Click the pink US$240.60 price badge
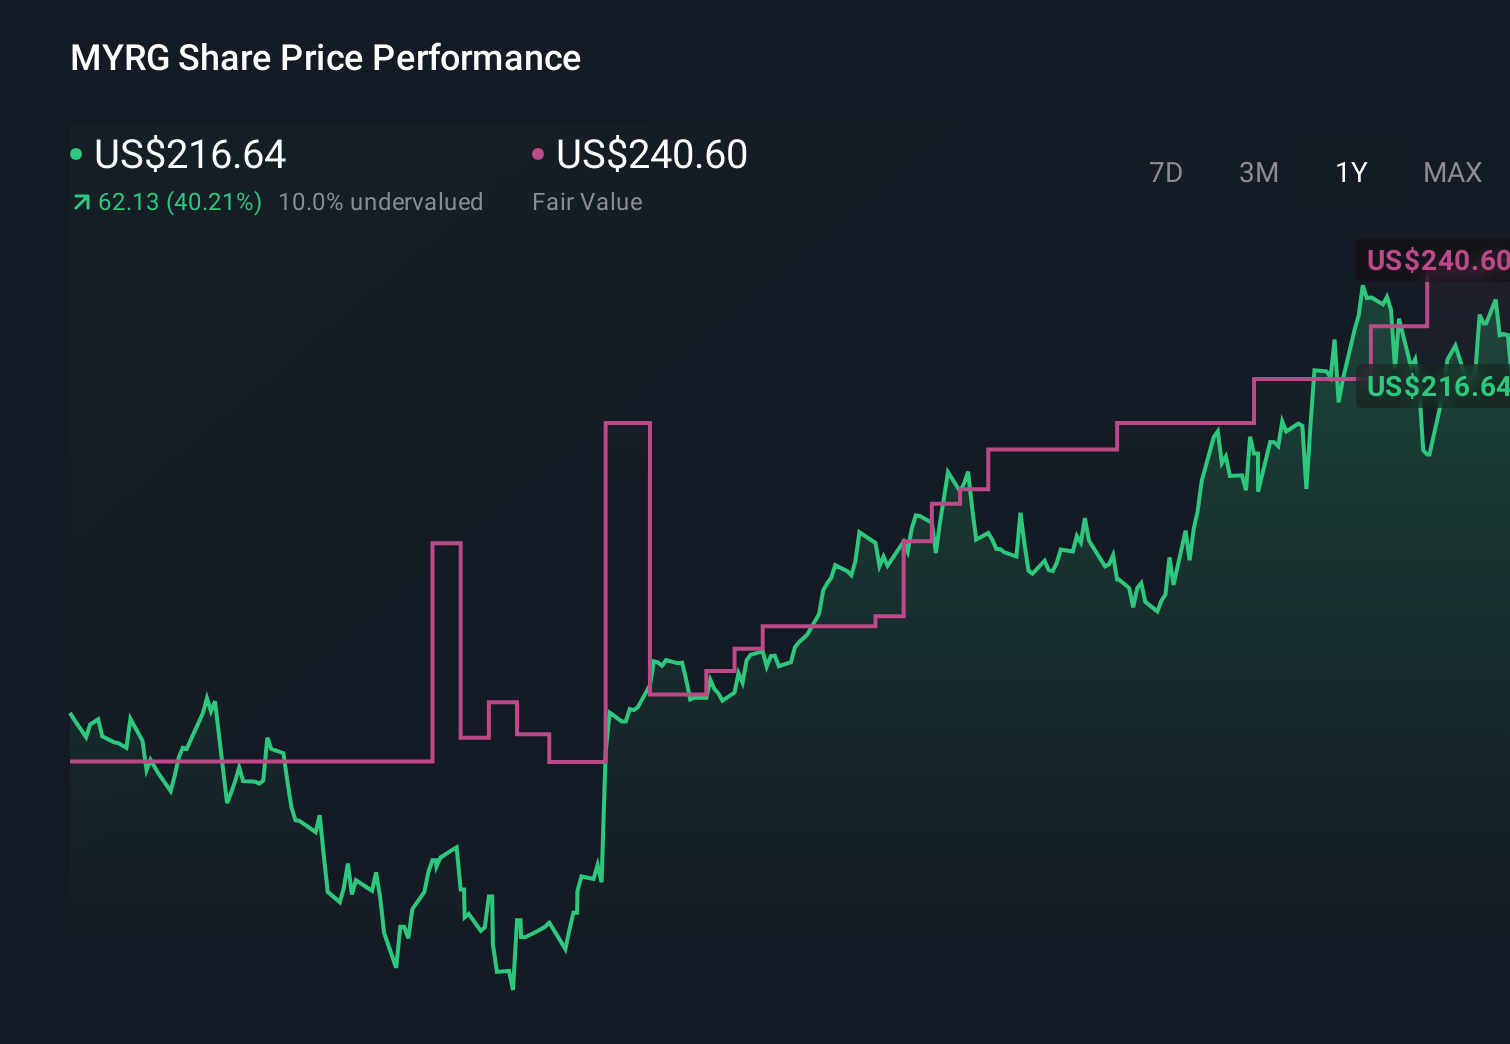This screenshot has width=1510, height=1044. pos(1437,260)
